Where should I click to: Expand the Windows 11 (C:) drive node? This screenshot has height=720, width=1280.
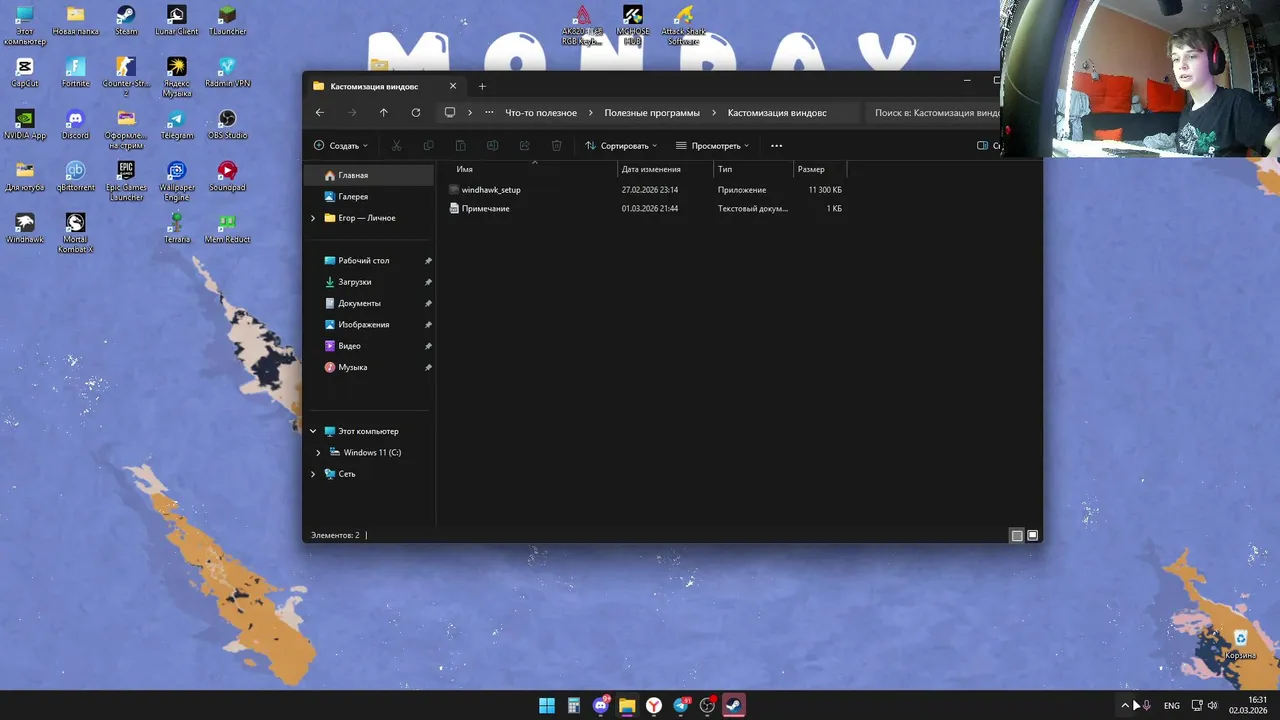click(x=319, y=453)
